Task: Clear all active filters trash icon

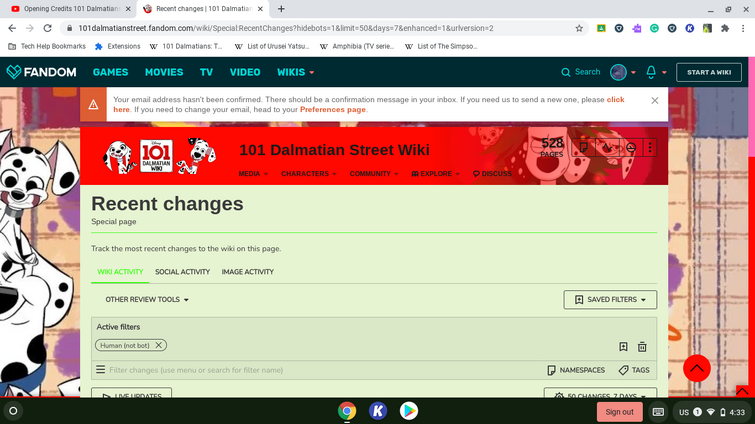Action: [642, 347]
